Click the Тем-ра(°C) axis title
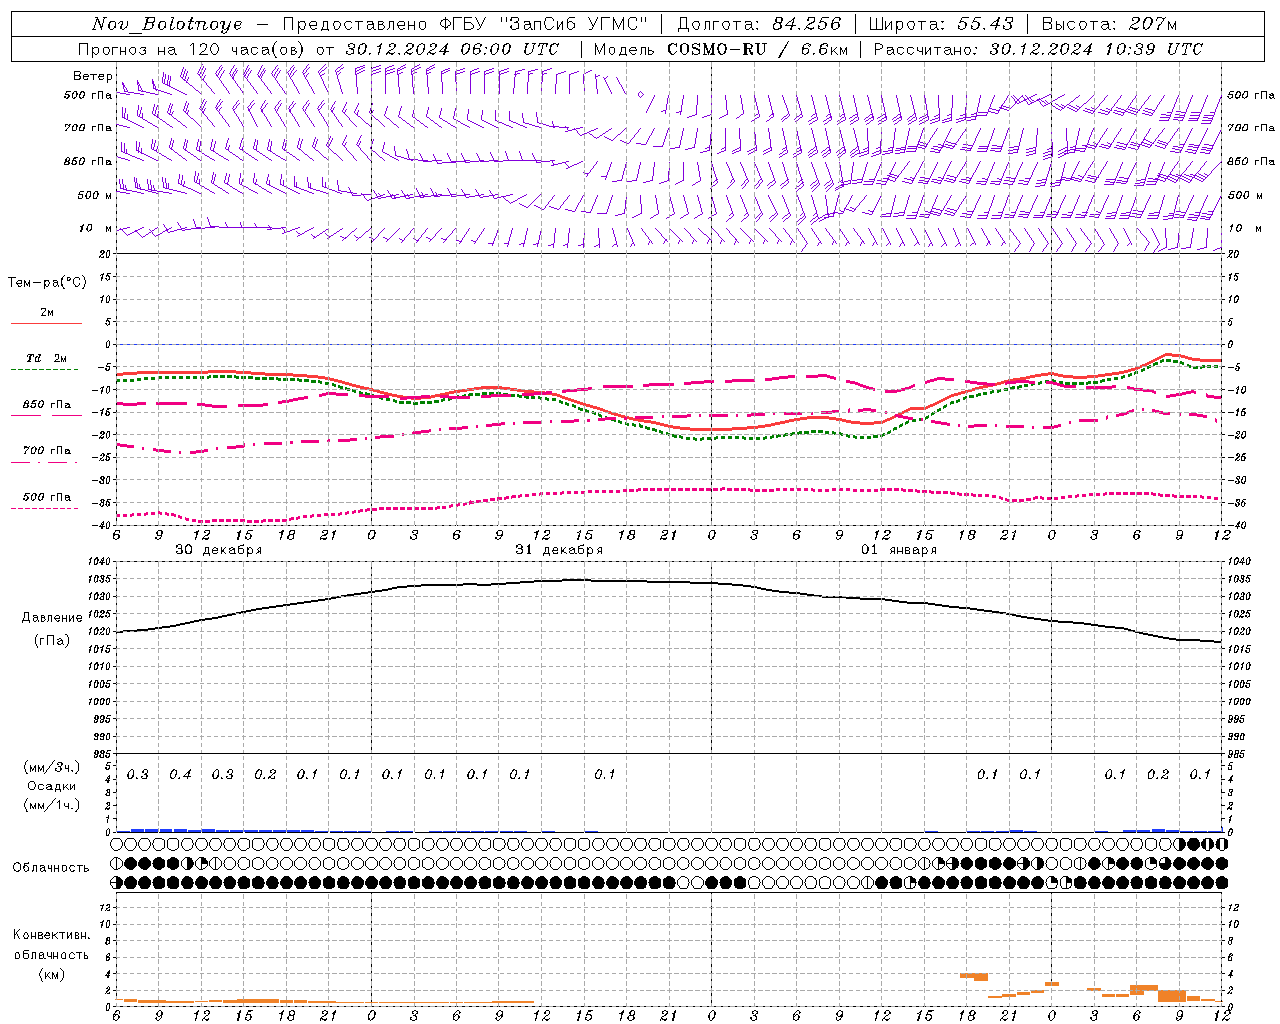The height and width of the screenshot is (1024, 1280). point(47,283)
